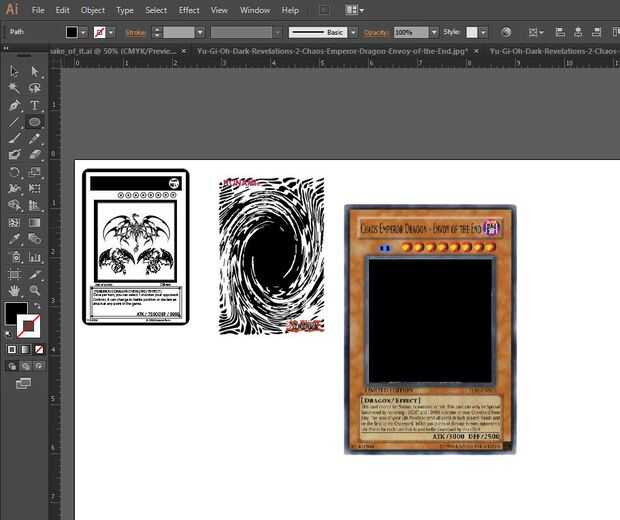The image size is (620, 520).
Task: Select the Zoom magnifier tool
Action: click(x=35, y=290)
